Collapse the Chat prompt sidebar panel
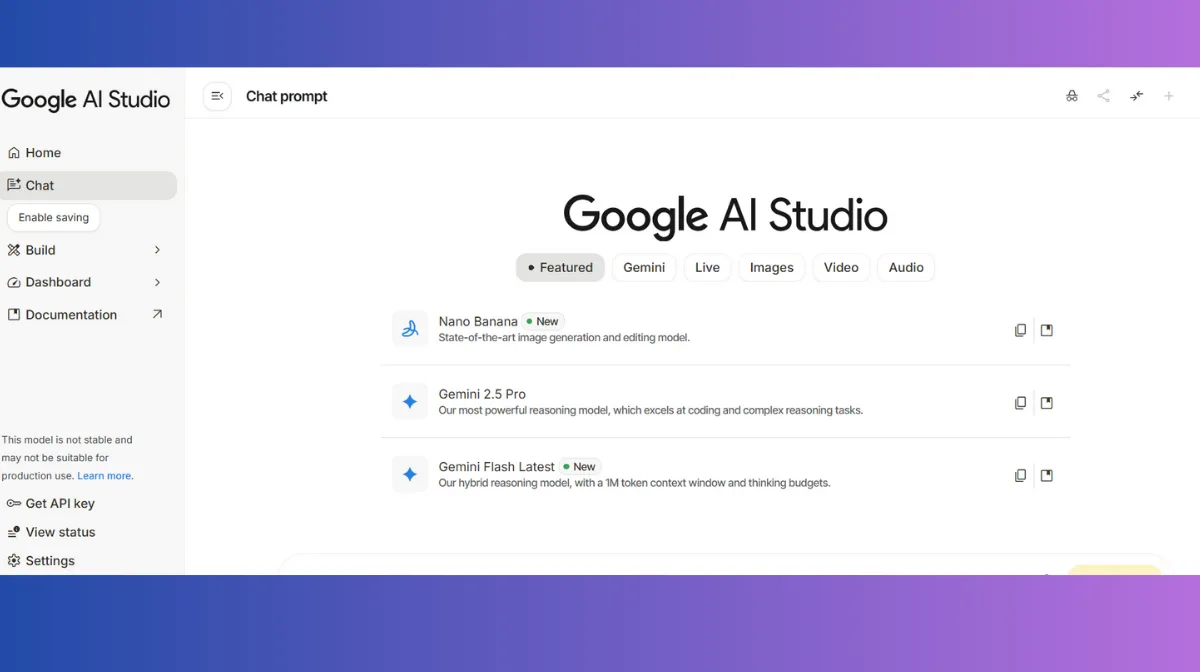This screenshot has width=1200, height=672. (x=217, y=96)
